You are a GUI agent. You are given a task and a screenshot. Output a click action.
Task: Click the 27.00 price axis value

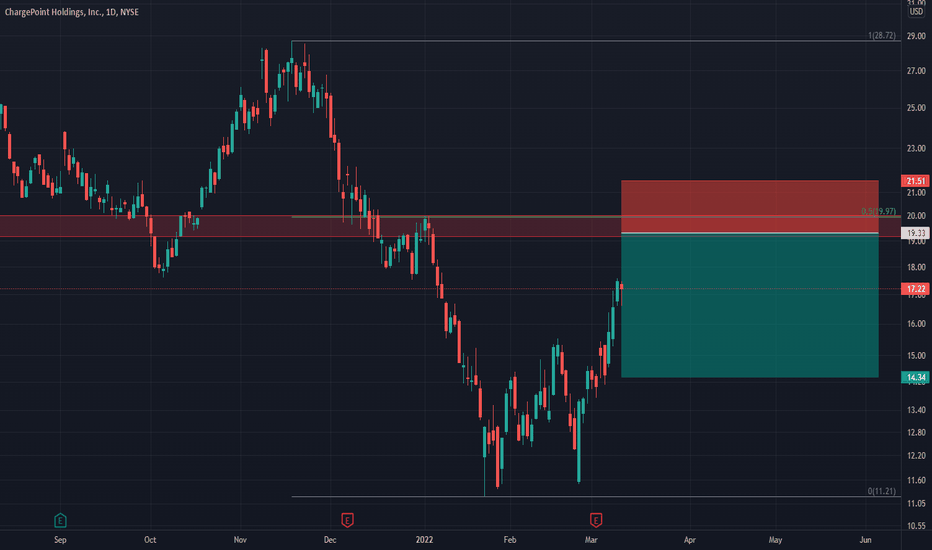[x=916, y=71]
